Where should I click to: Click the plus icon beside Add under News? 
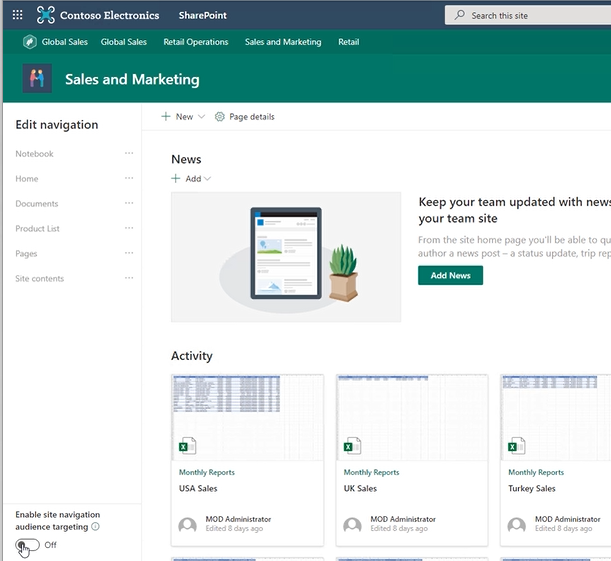176,178
